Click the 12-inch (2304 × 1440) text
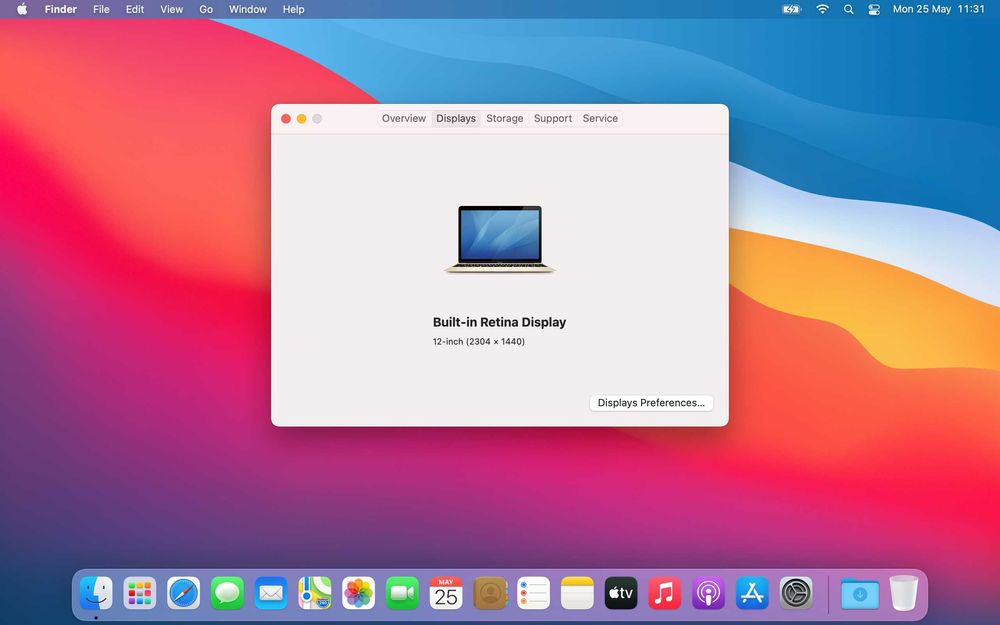Image resolution: width=1000 pixels, height=625 pixels. pos(479,342)
